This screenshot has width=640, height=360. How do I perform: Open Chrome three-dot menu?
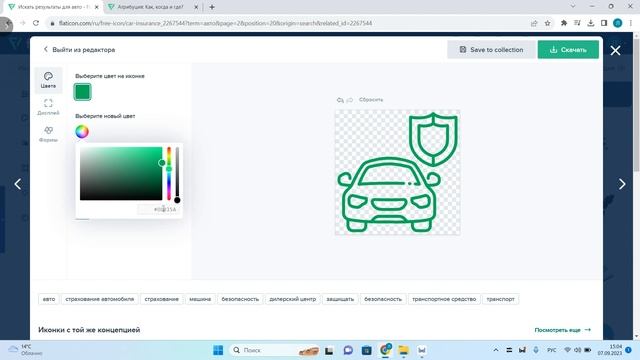[631, 23]
